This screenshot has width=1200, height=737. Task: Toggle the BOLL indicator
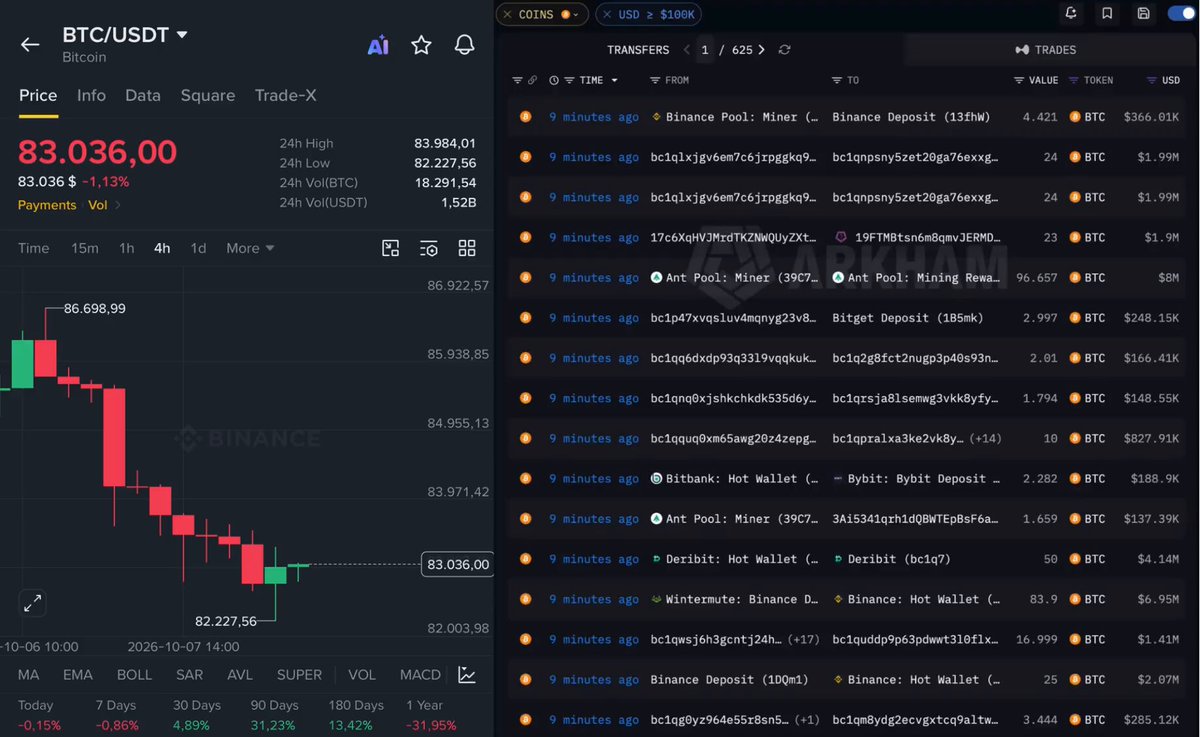click(x=134, y=675)
